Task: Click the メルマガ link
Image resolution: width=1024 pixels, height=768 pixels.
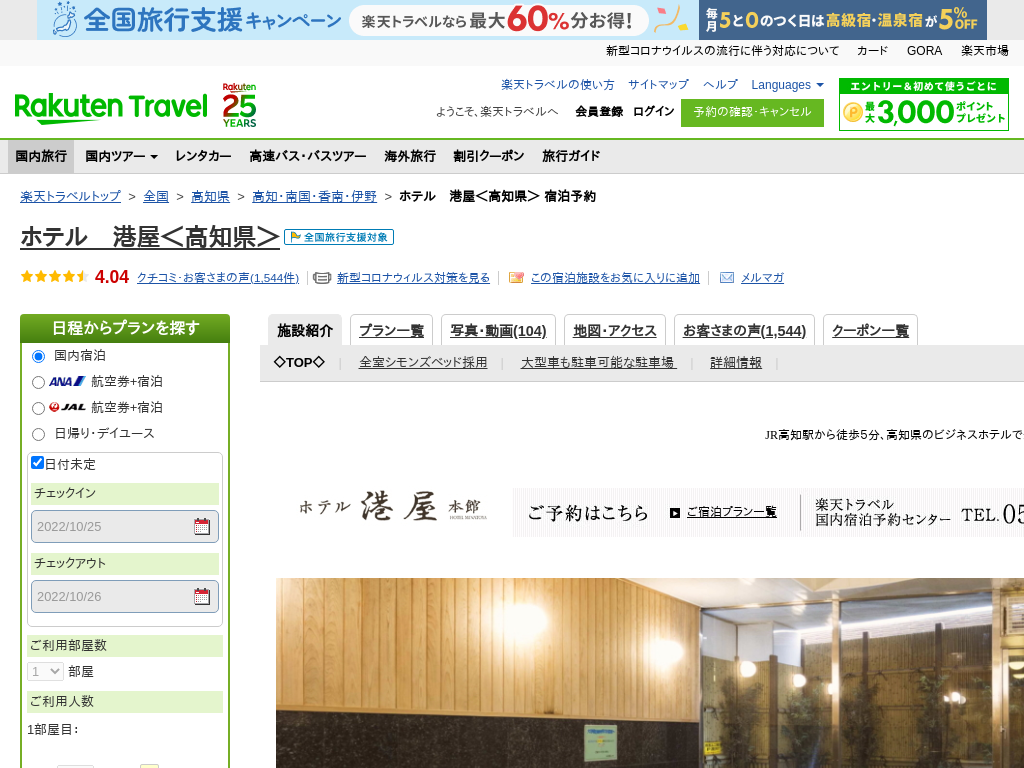Action: point(762,278)
